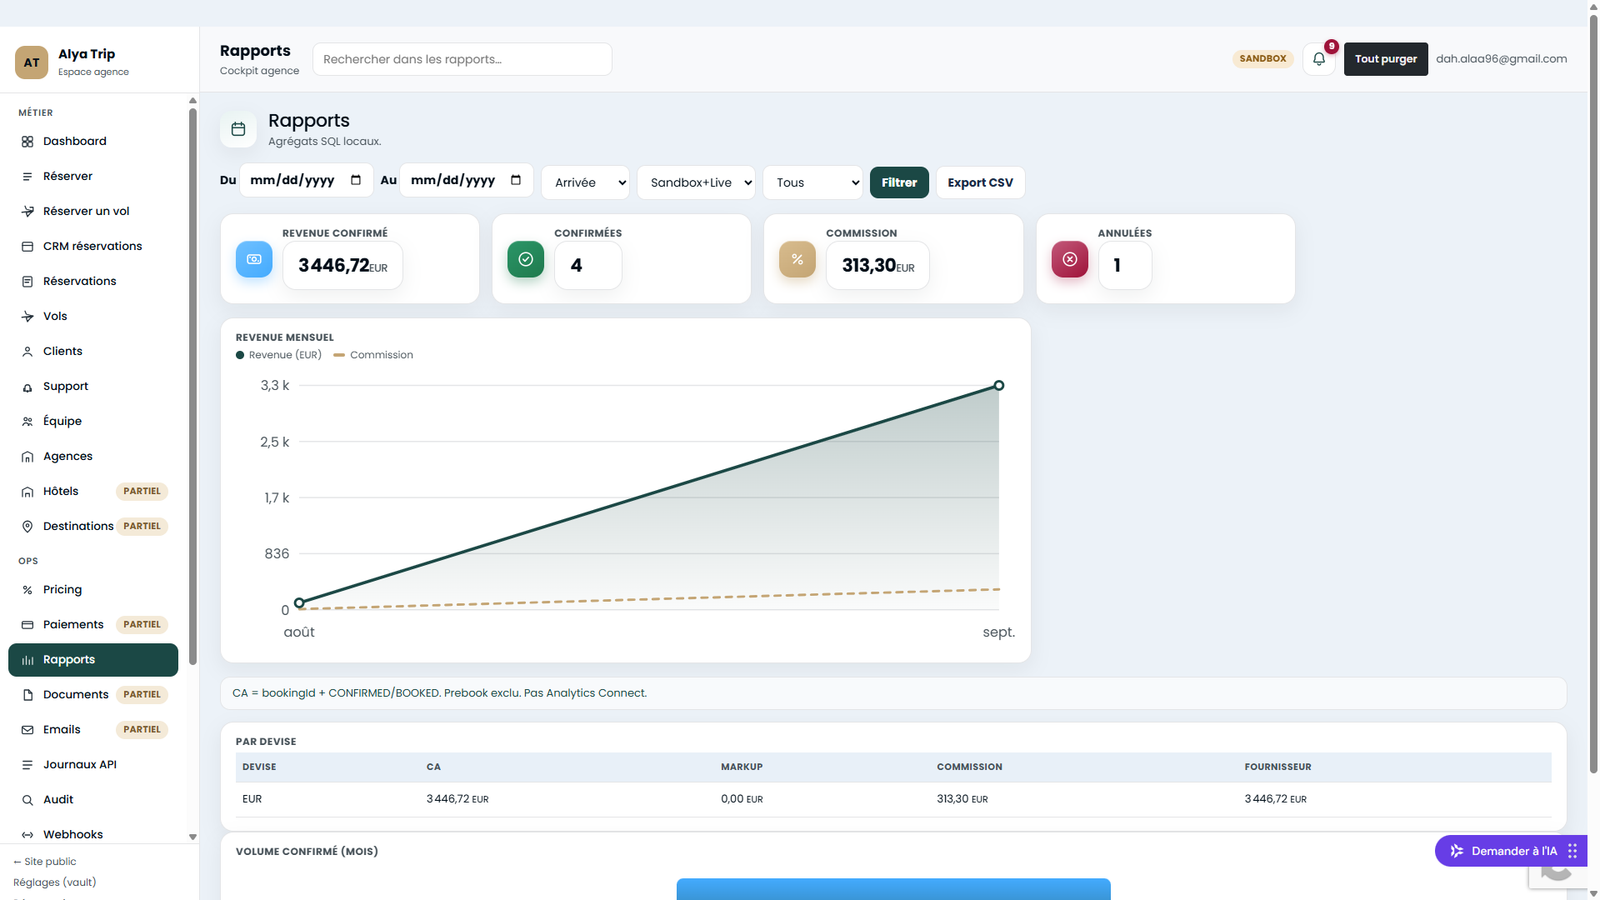This screenshot has height=900, width=1600.
Task: Click the dah.alaa96@gmail.com account label
Action: coord(1501,59)
